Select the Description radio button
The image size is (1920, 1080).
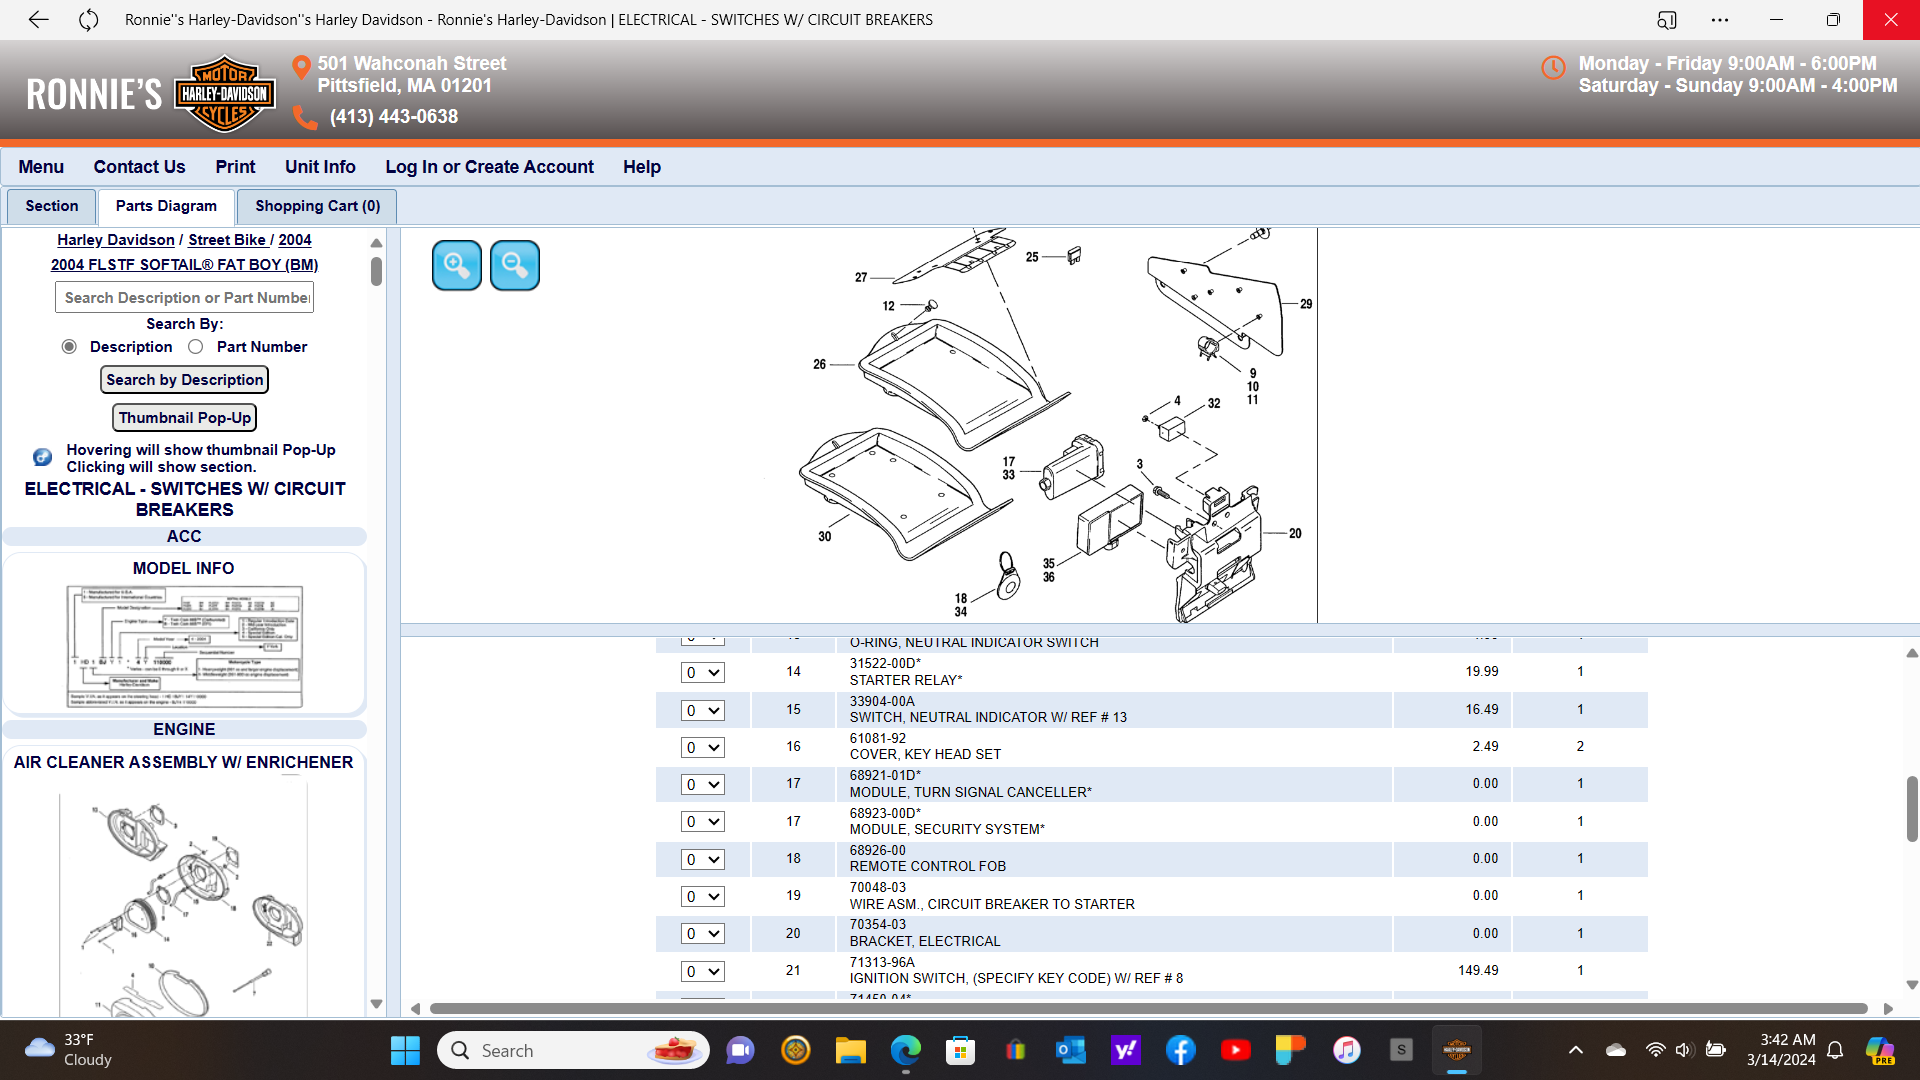[x=69, y=347]
